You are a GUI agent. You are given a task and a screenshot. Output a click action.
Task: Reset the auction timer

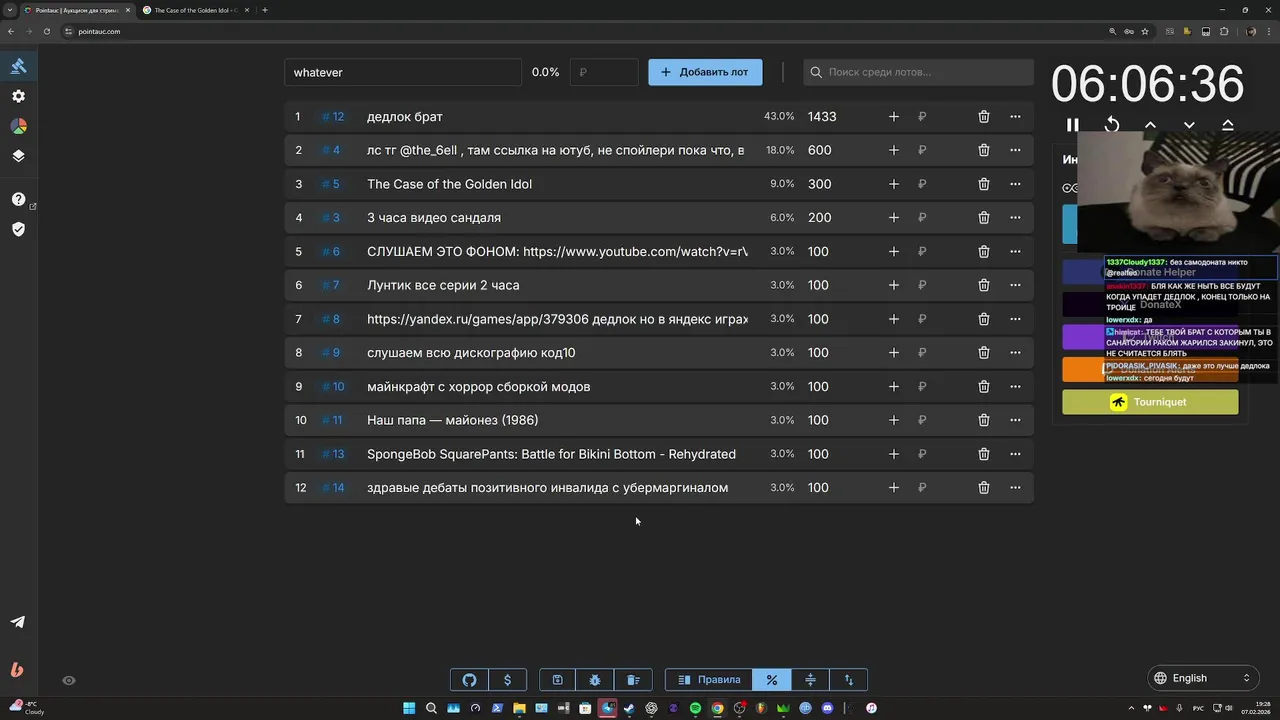(1111, 125)
